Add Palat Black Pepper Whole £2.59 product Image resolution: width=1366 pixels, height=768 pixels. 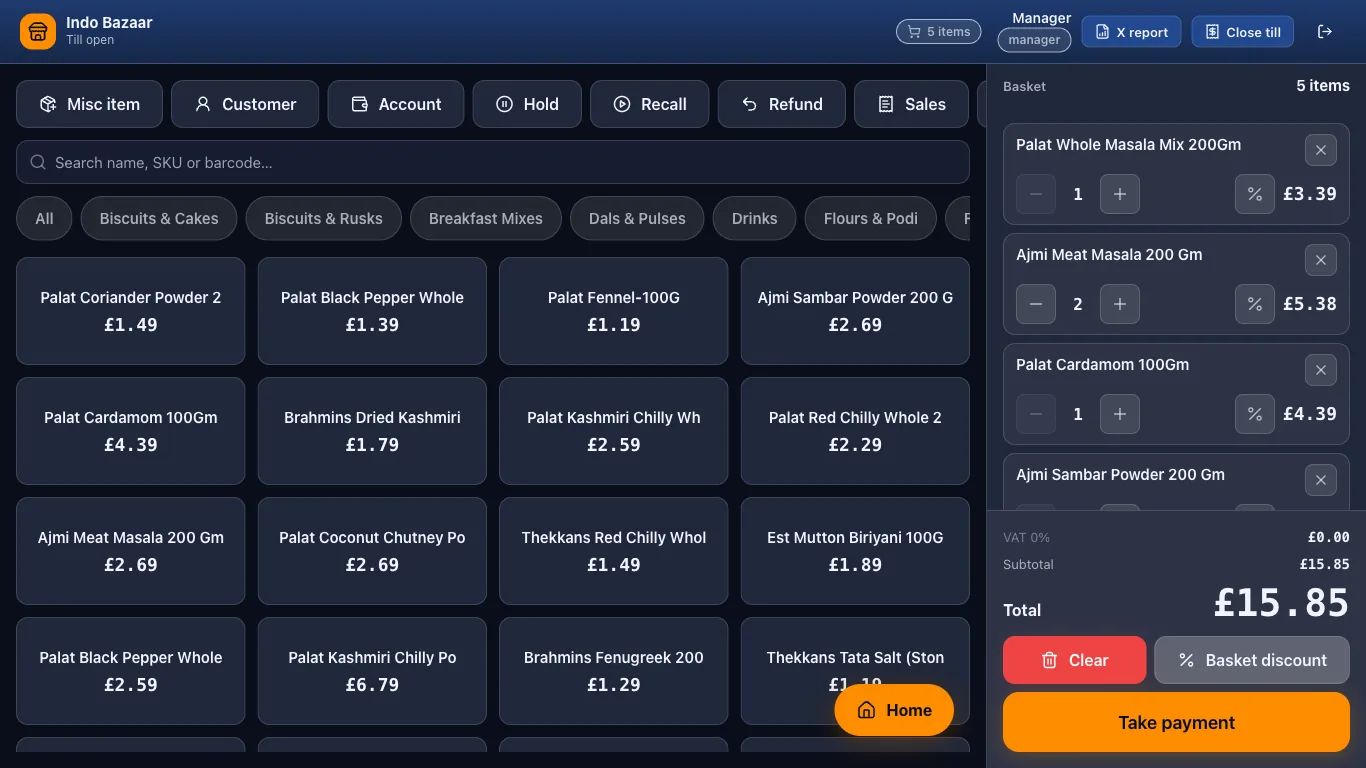[x=131, y=671]
